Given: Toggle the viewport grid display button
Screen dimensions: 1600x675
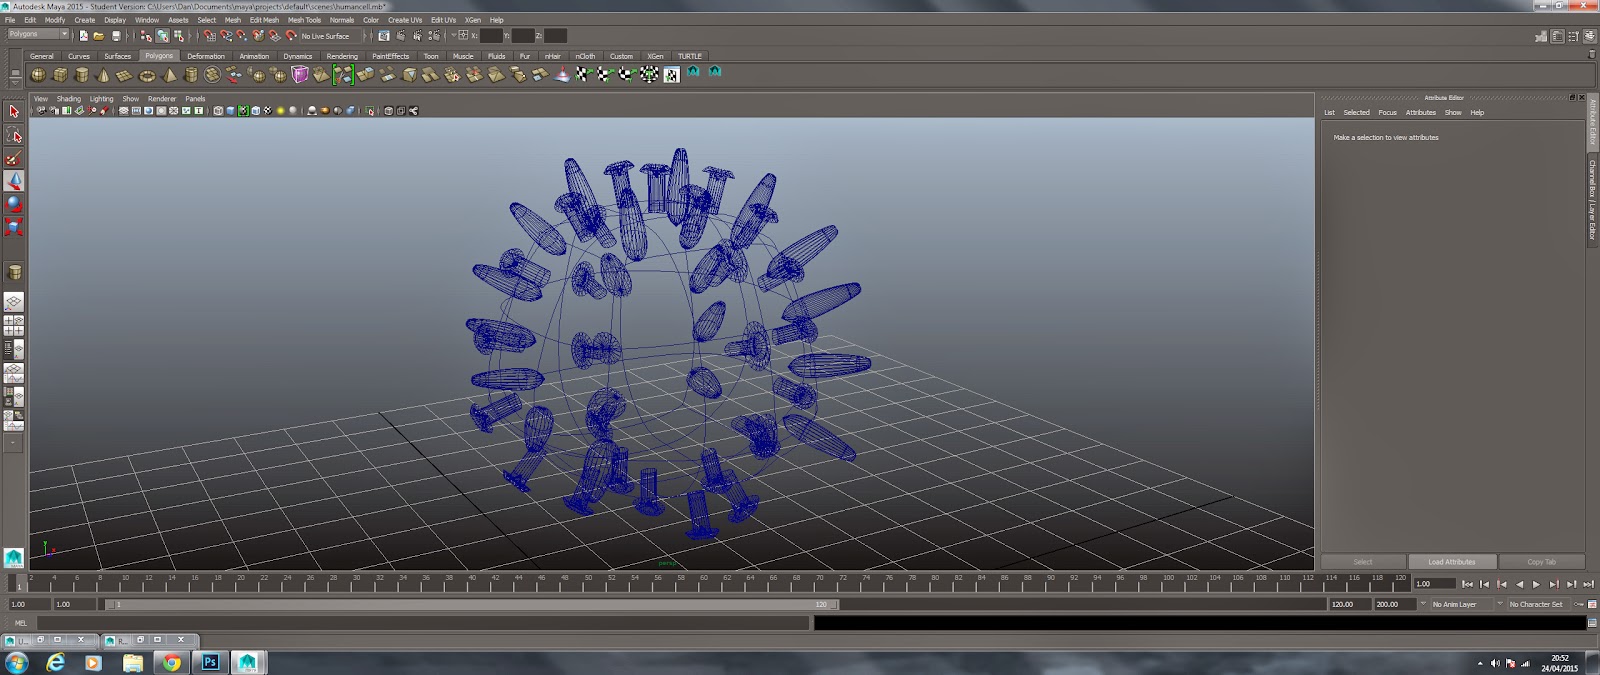Looking at the screenshot, I should click(124, 111).
